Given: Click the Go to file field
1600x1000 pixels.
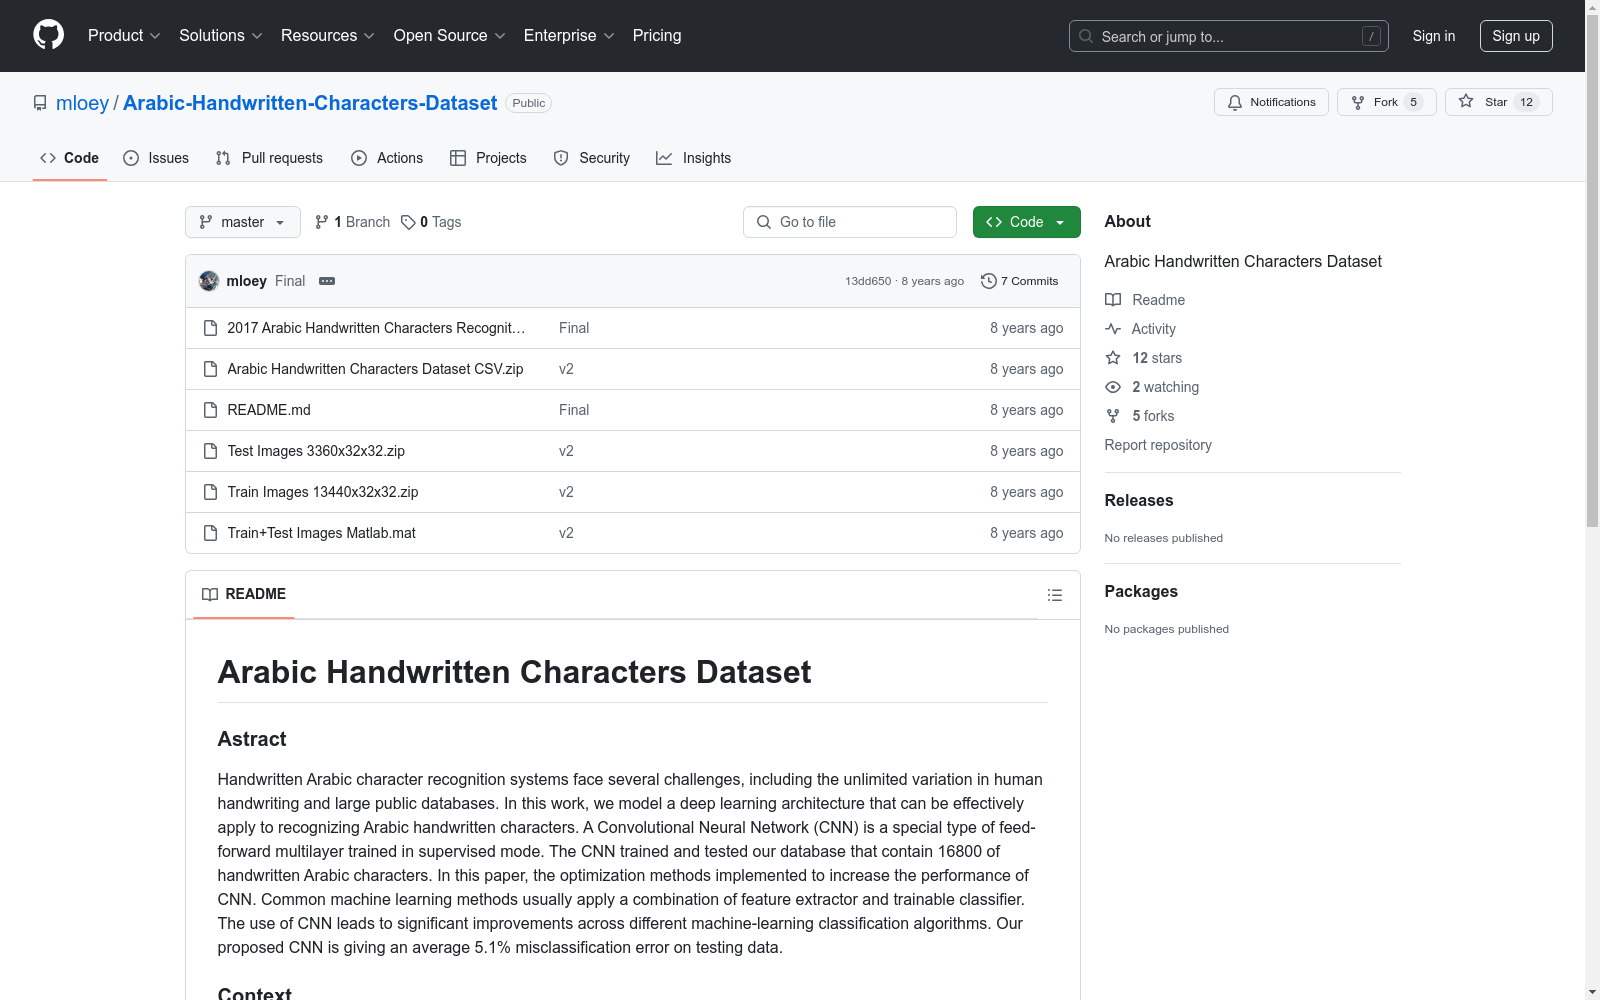Looking at the screenshot, I should 850,222.
